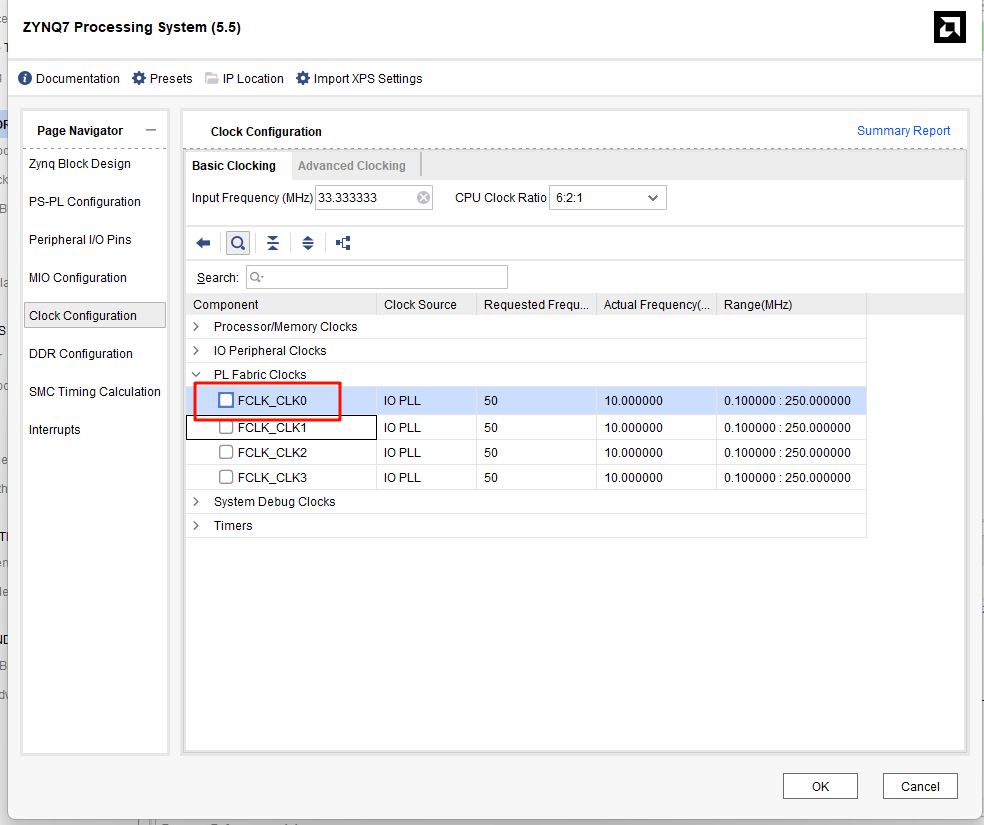The image size is (984, 825).
Task: Click the Component column header
Action: 281,304
